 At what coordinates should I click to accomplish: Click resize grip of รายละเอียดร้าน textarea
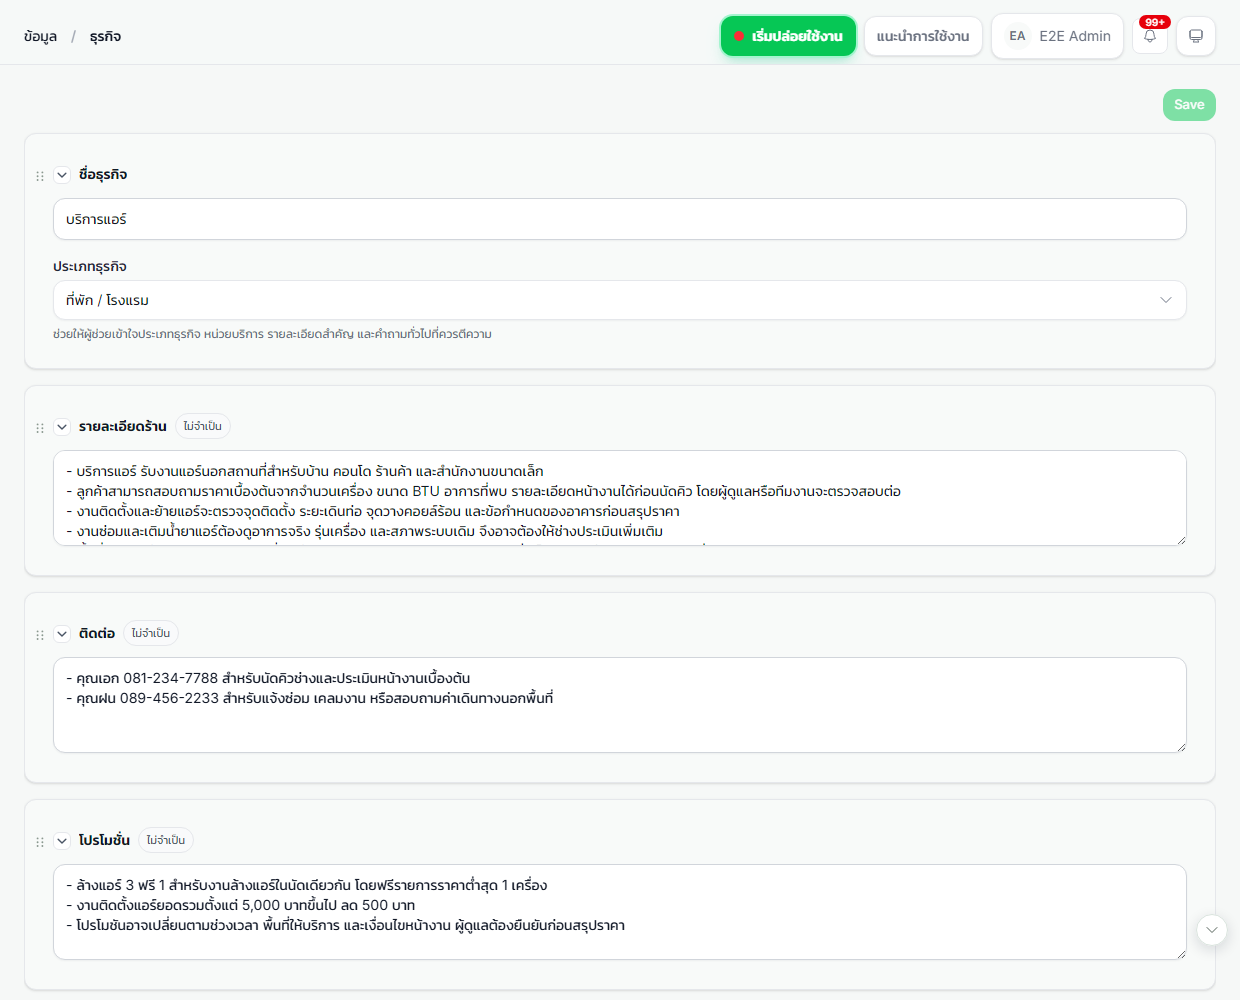1180,539
